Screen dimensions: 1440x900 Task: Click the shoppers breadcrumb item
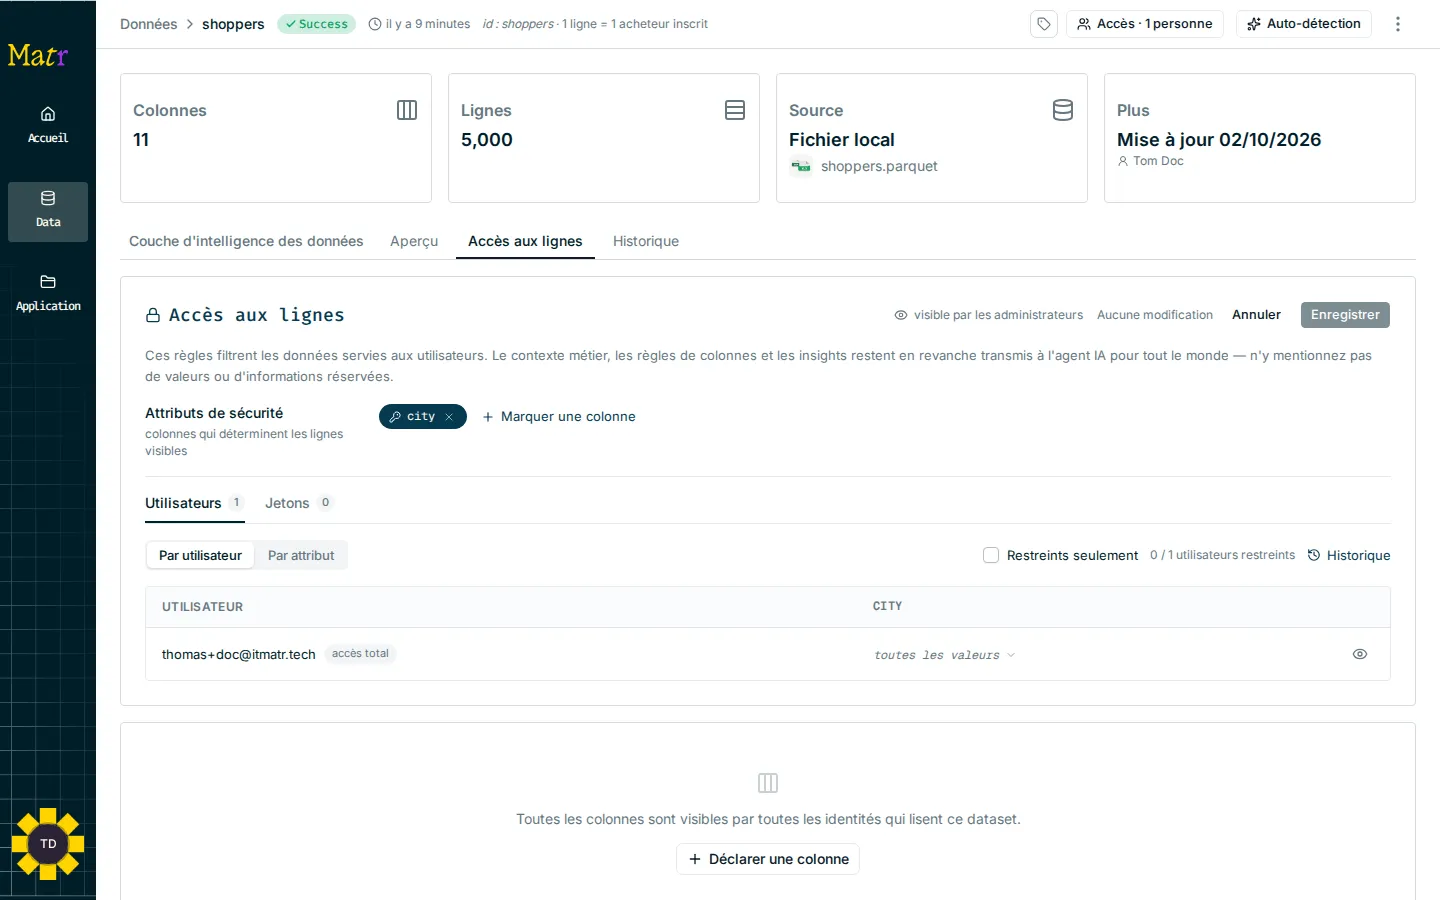pyautogui.click(x=233, y=24)
